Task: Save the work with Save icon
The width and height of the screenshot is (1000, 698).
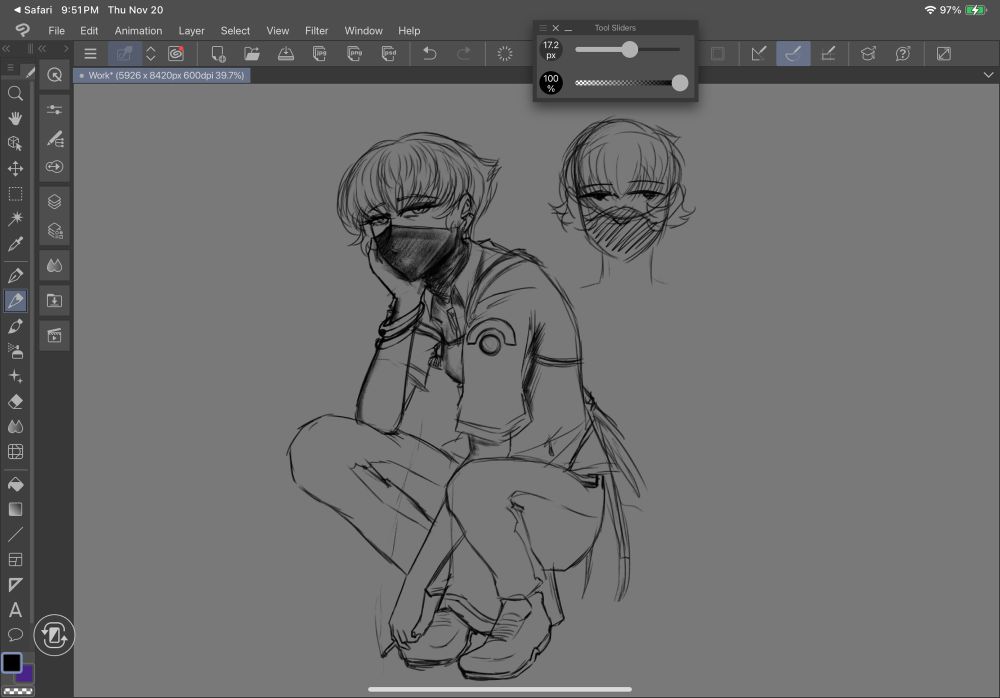Action: 286,54
